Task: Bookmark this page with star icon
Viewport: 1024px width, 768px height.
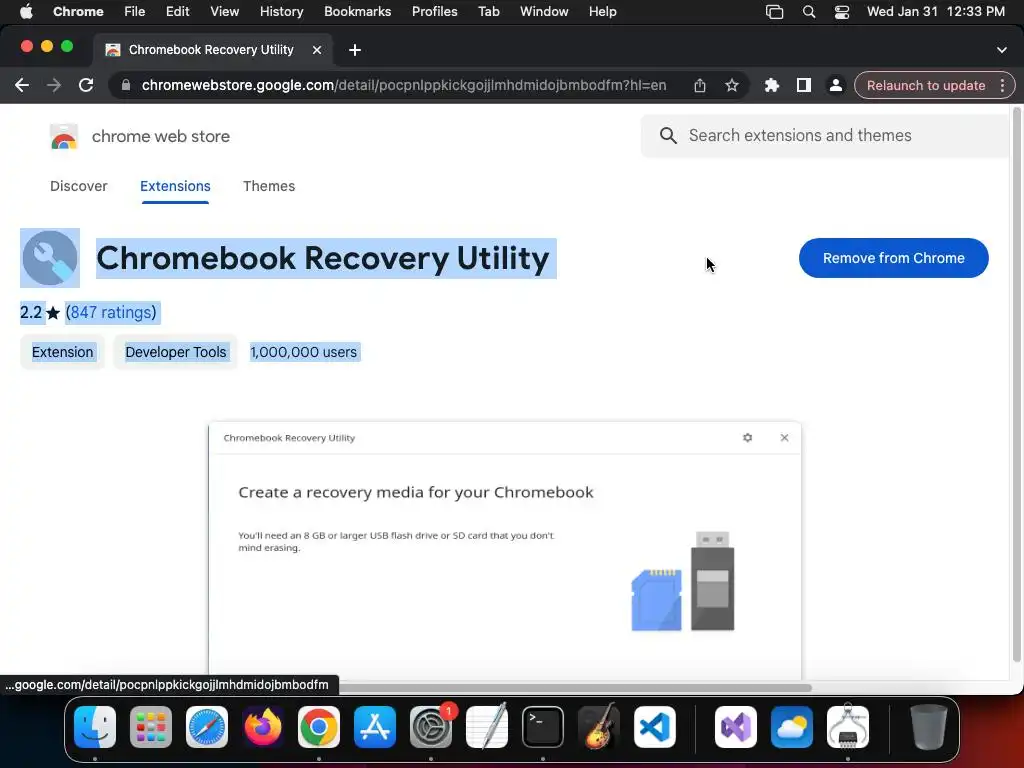Action: coord(731,86)
